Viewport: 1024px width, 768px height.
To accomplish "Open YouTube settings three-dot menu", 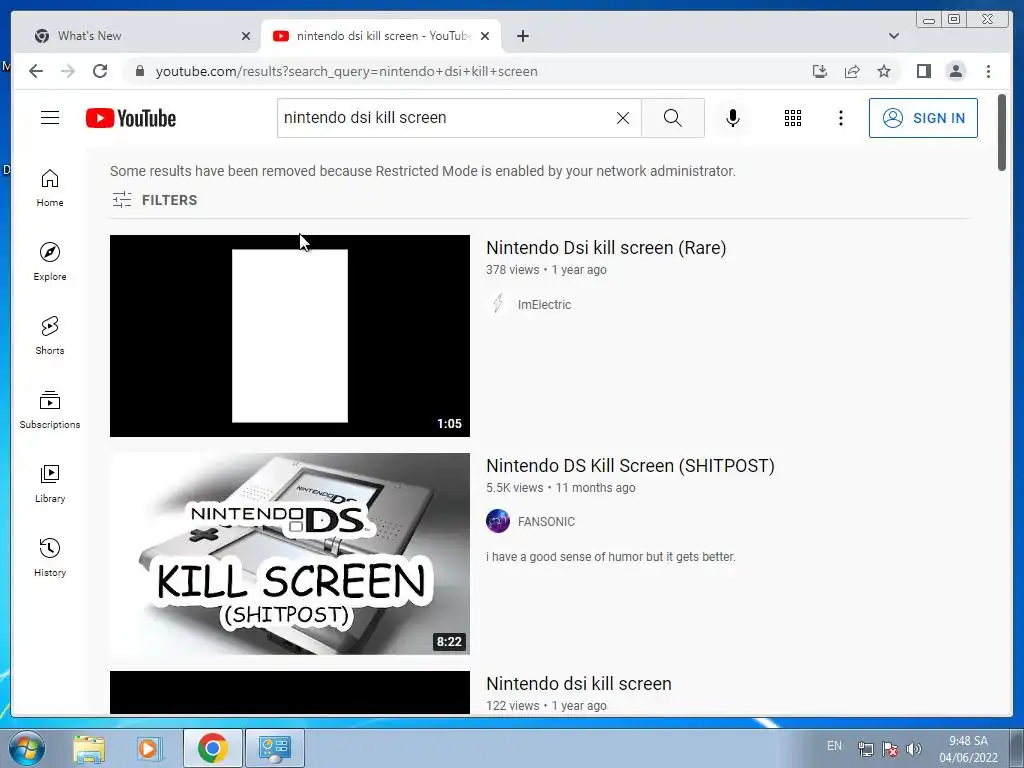I will click(840, 118).
